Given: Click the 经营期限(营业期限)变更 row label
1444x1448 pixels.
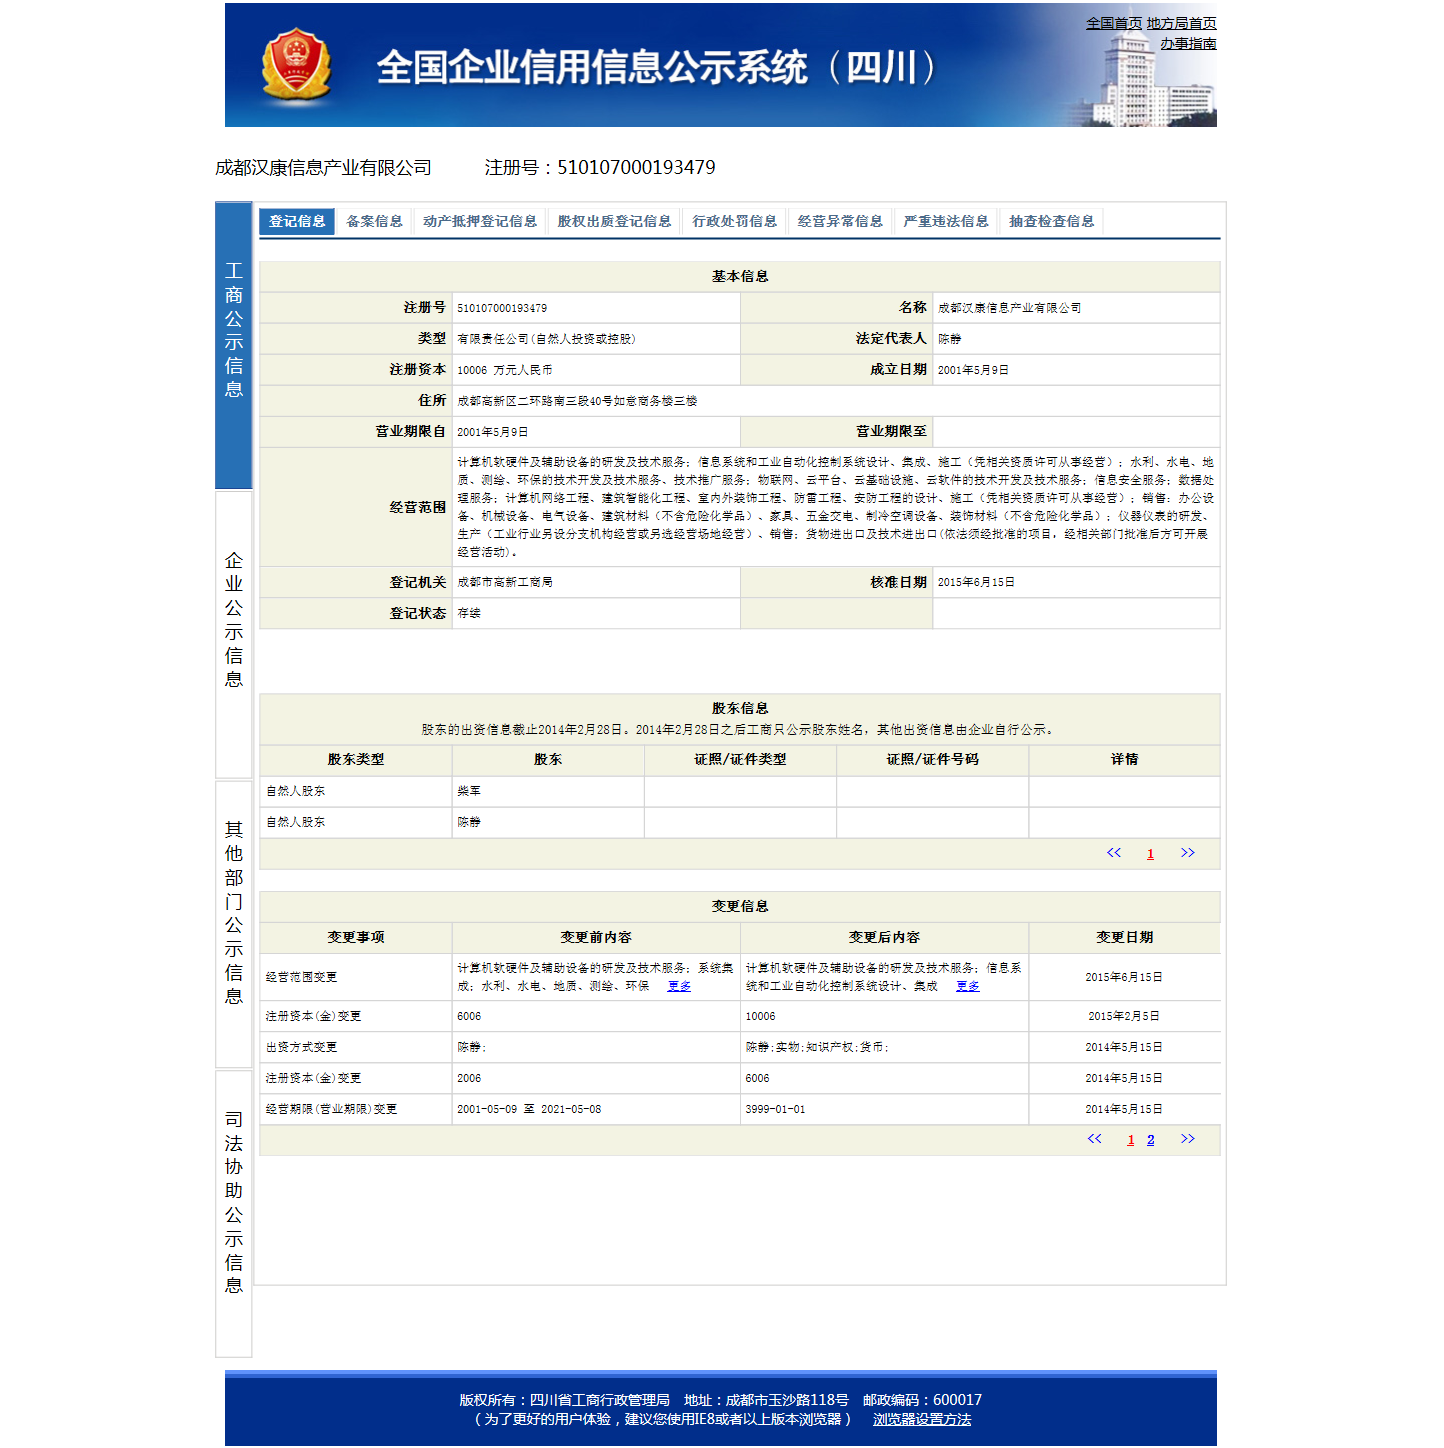Looking at the screenshot, I should (x=331, y=1109).
